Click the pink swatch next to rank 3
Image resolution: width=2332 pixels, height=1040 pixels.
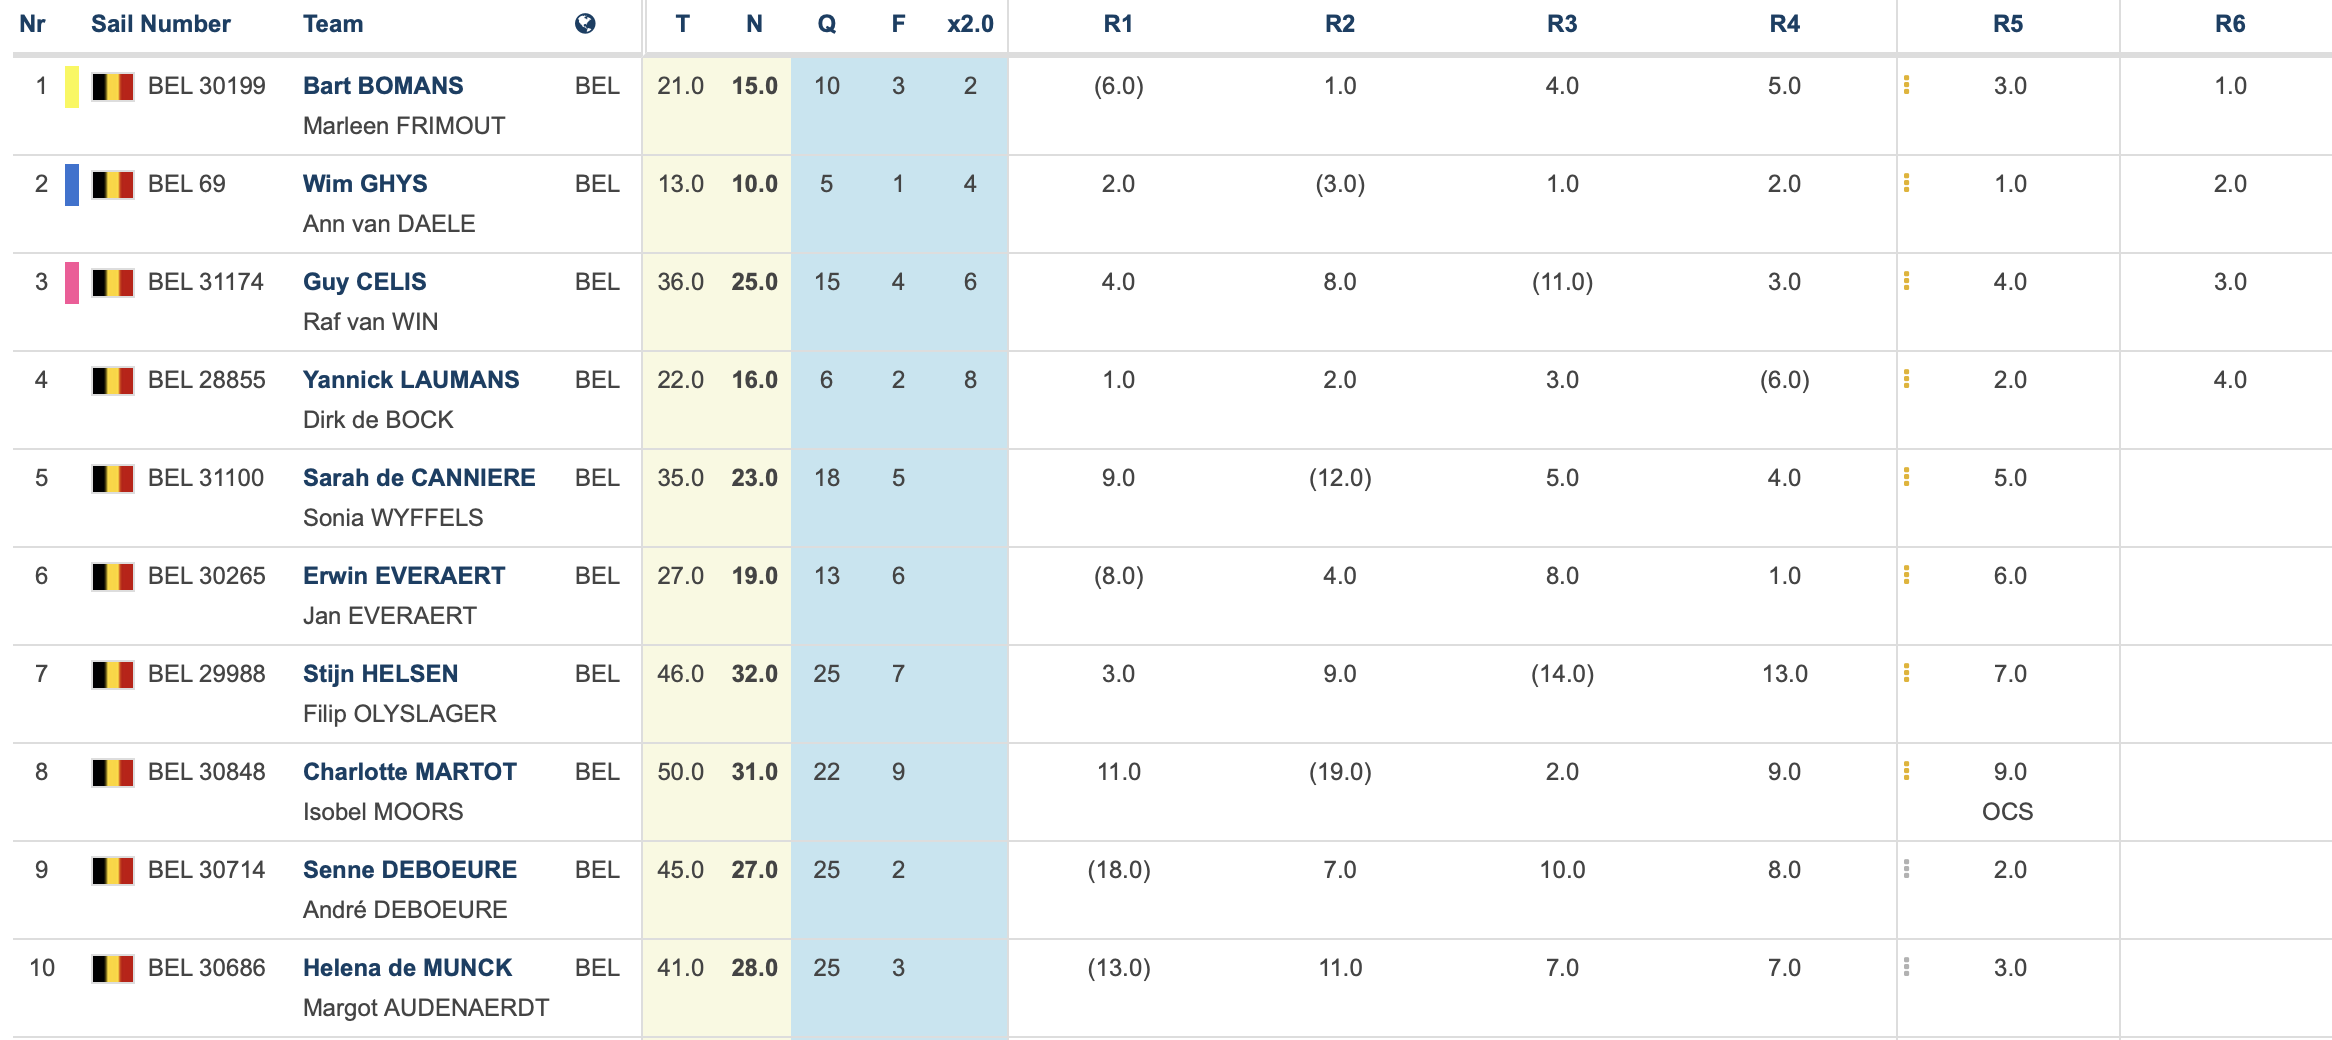tap(72, 283)
